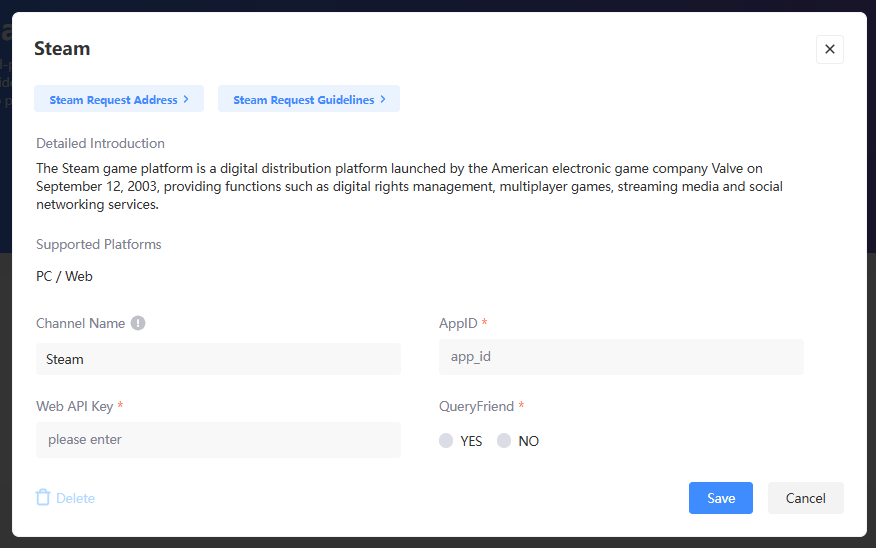Select the YES radio button for QueryFriend
Screen dimensions: 876x548
tap(446, 441)
